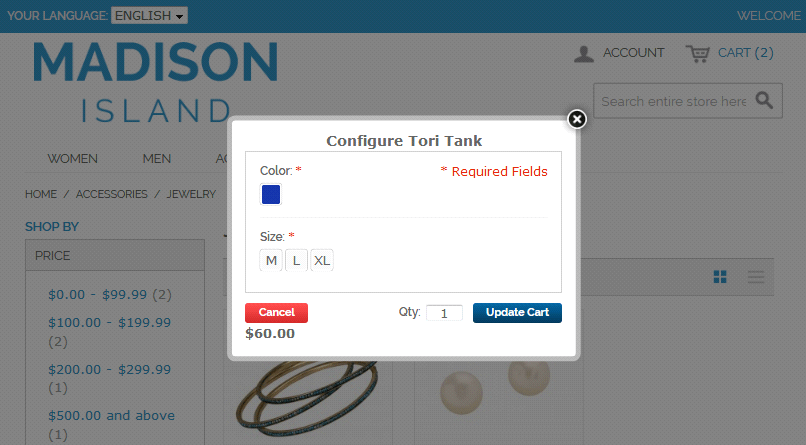Viewport: 806px width, 445px height.
Task: Click the Accessories breadcrumb link
Action: 111,194
